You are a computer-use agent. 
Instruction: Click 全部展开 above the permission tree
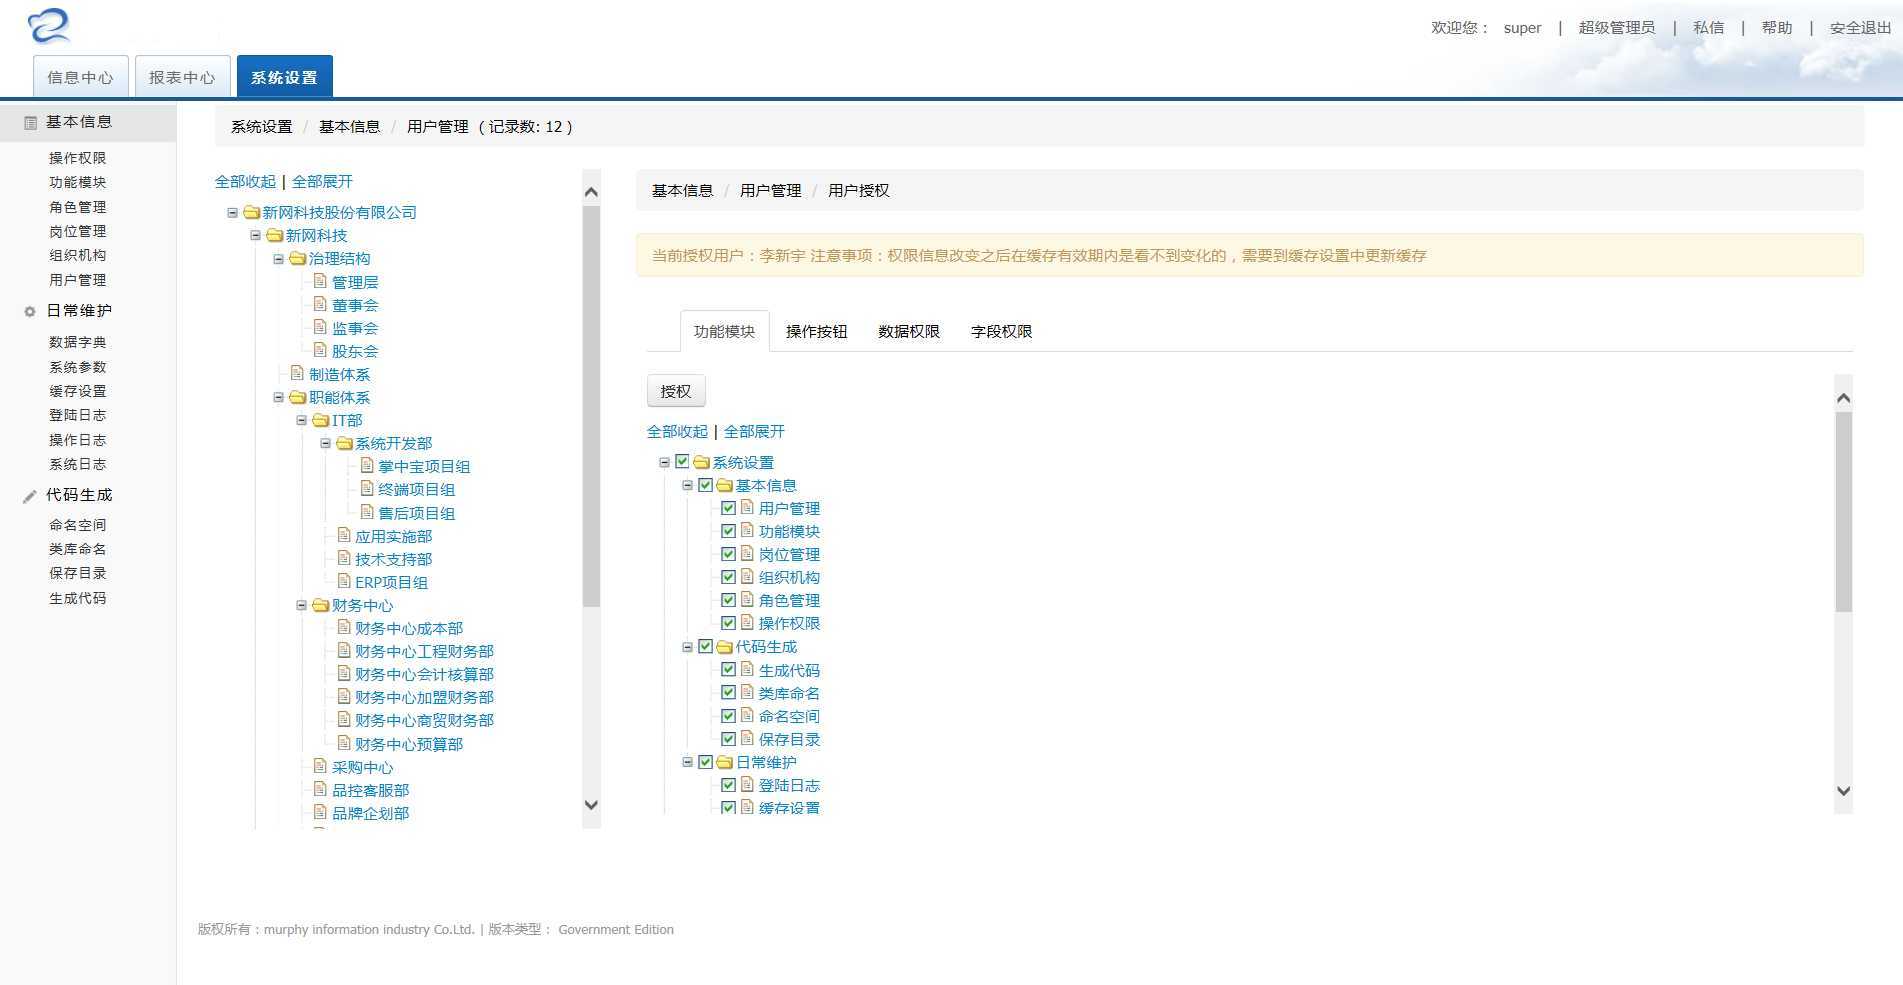(754, 431)
